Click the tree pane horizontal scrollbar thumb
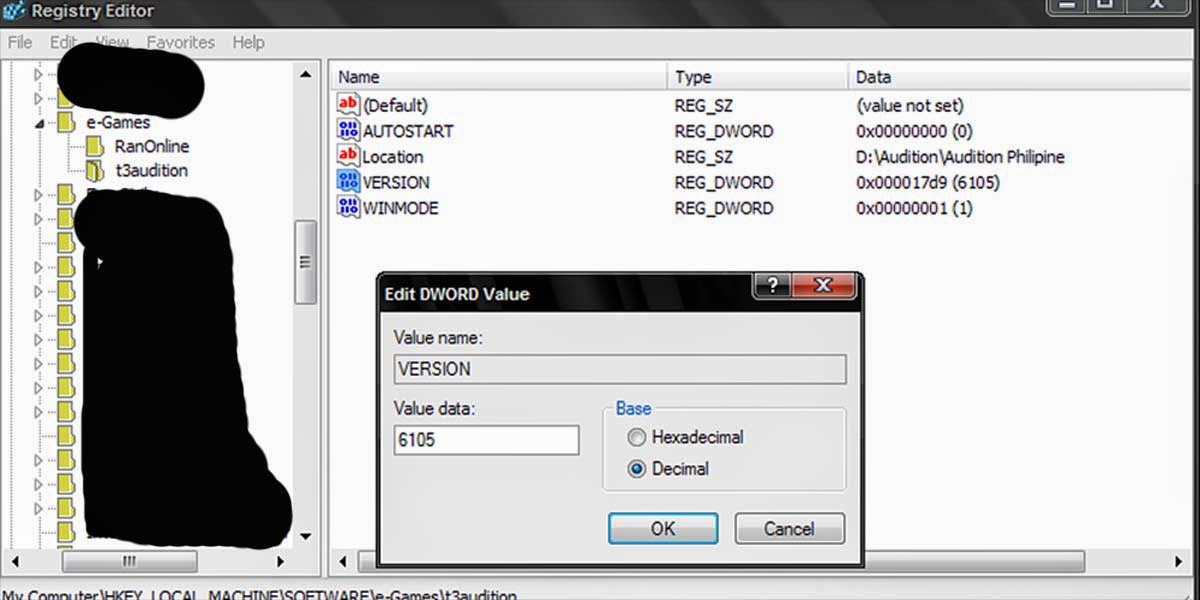 (129, 561)
